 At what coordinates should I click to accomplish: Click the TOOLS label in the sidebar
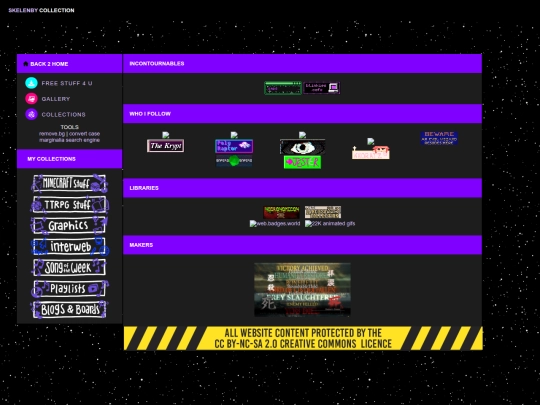[70, 127]
